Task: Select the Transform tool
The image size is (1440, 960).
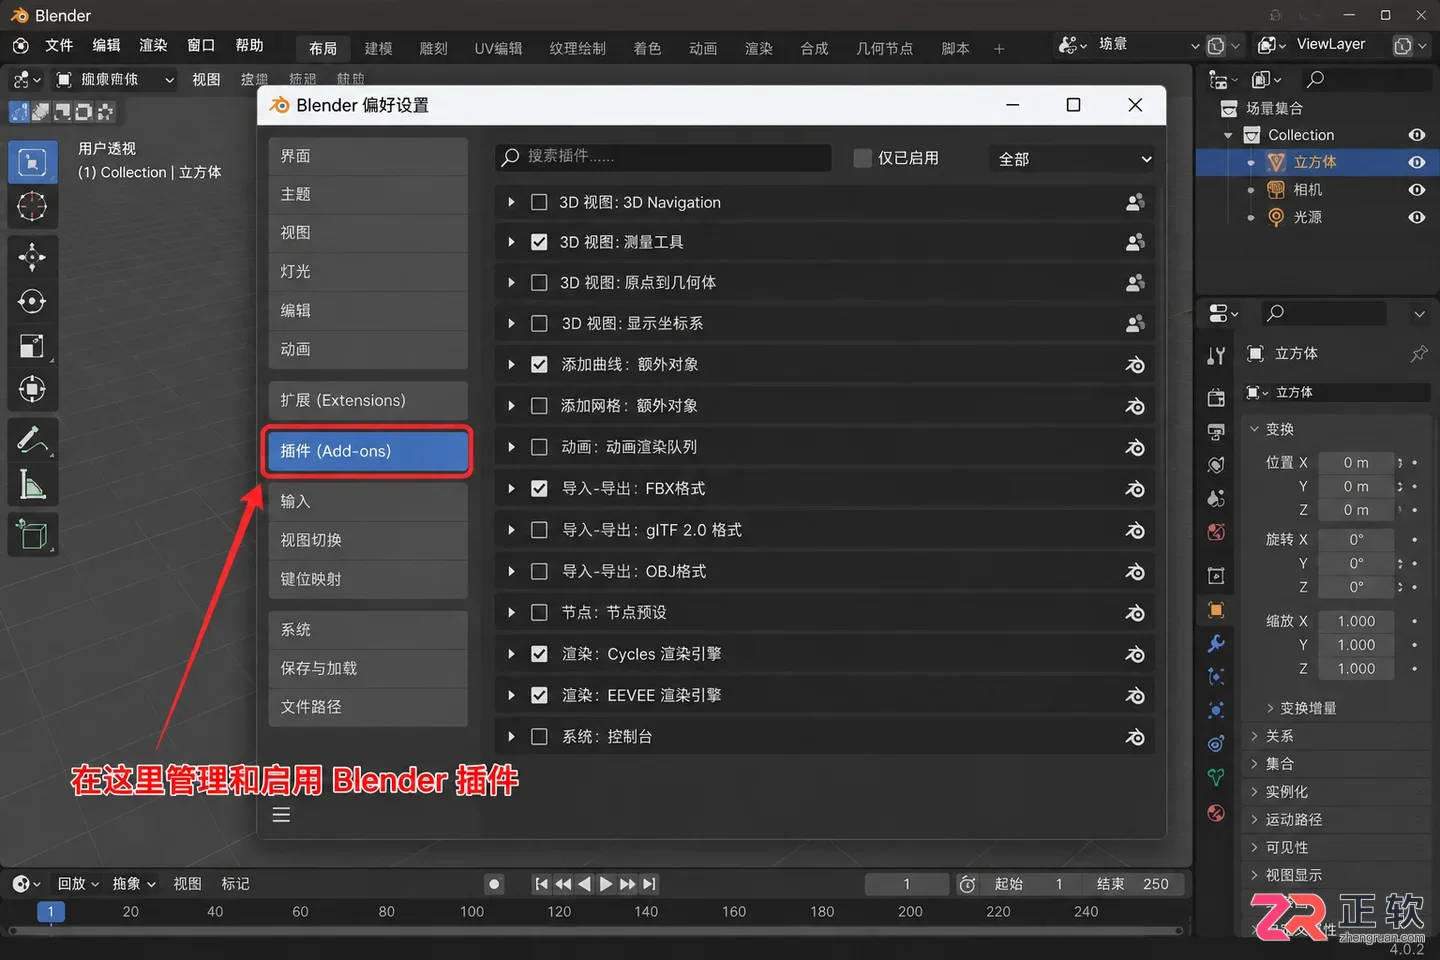Action: 32,389
